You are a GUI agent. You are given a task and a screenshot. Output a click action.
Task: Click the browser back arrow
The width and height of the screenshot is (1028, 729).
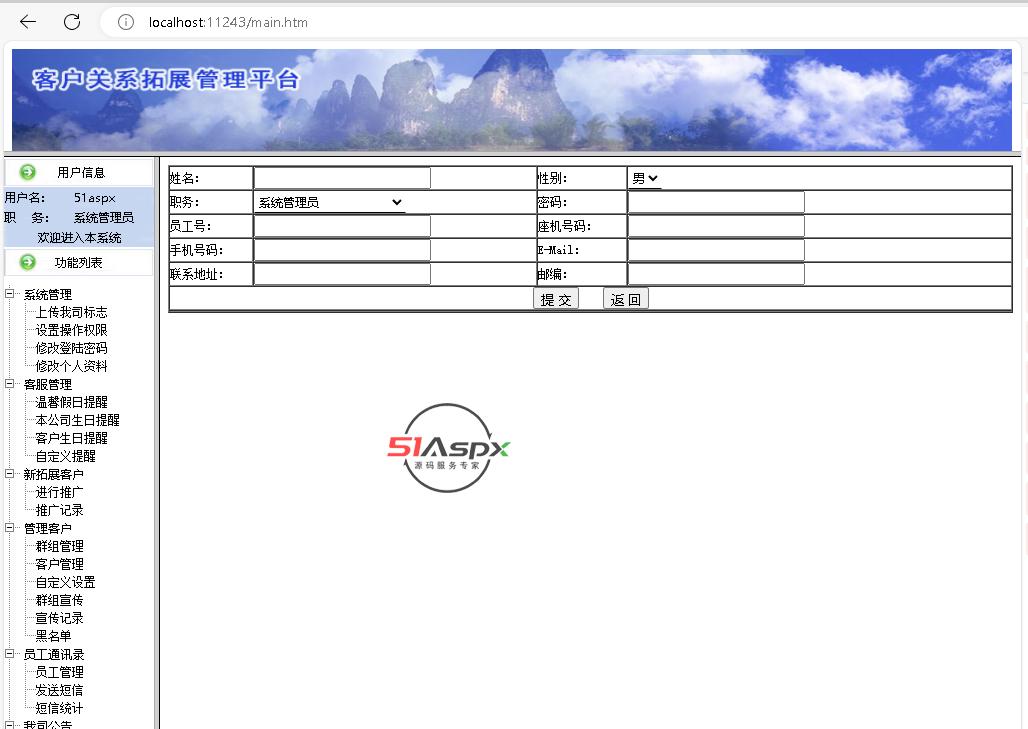coord(28,22)
